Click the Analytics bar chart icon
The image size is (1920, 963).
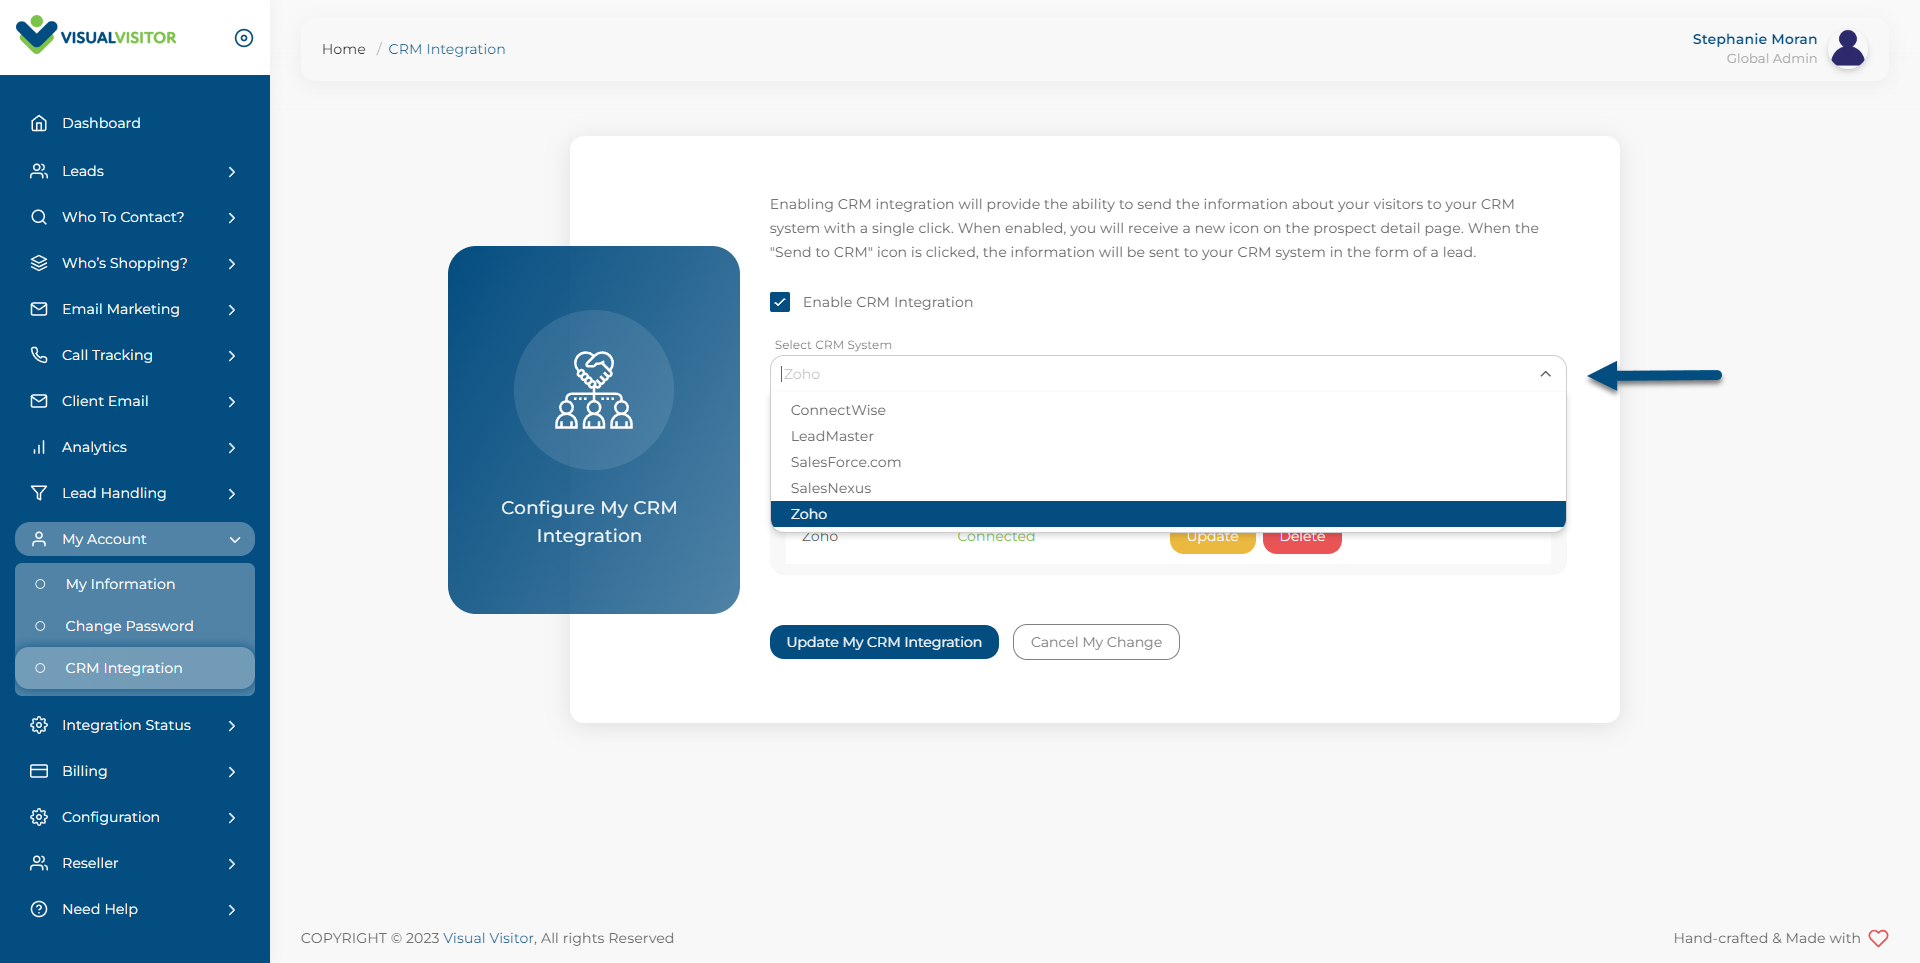pyautogui.click(x=39, y=447)
